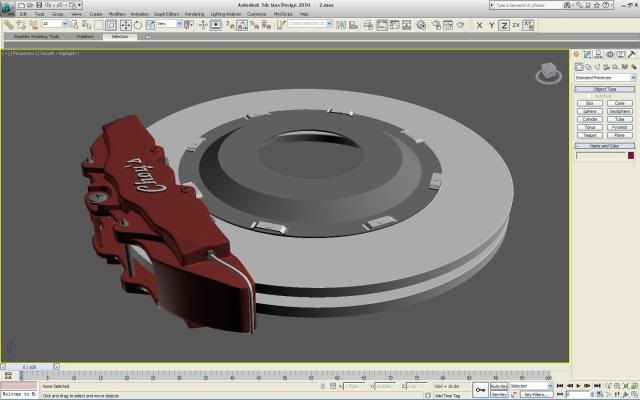The width and height of the screenshot is (640, 400).
Task: Open Render Setup icon
Action: (x=436, y=25)
